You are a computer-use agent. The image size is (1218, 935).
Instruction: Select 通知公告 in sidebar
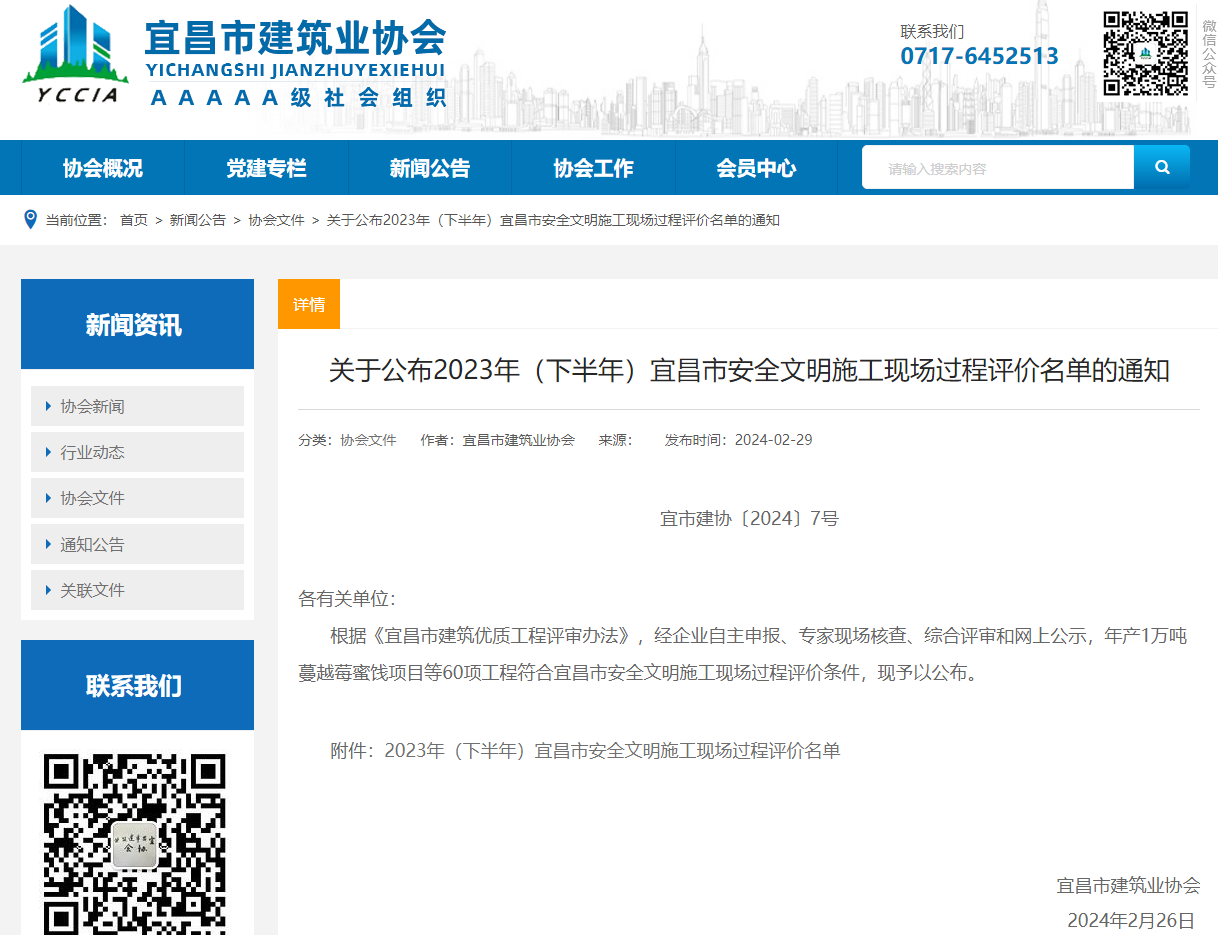pyautogui.click(x=137, y=544)
